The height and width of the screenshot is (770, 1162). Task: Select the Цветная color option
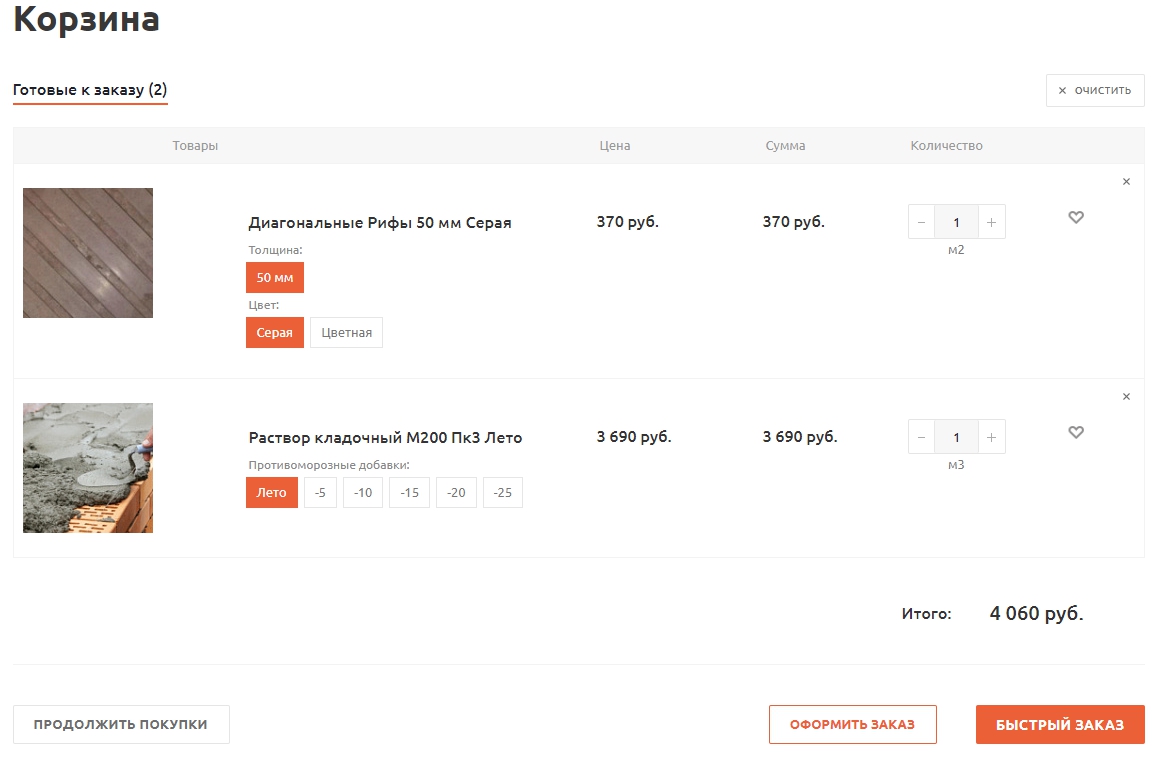pyautogui.click(x=346, y=333)
